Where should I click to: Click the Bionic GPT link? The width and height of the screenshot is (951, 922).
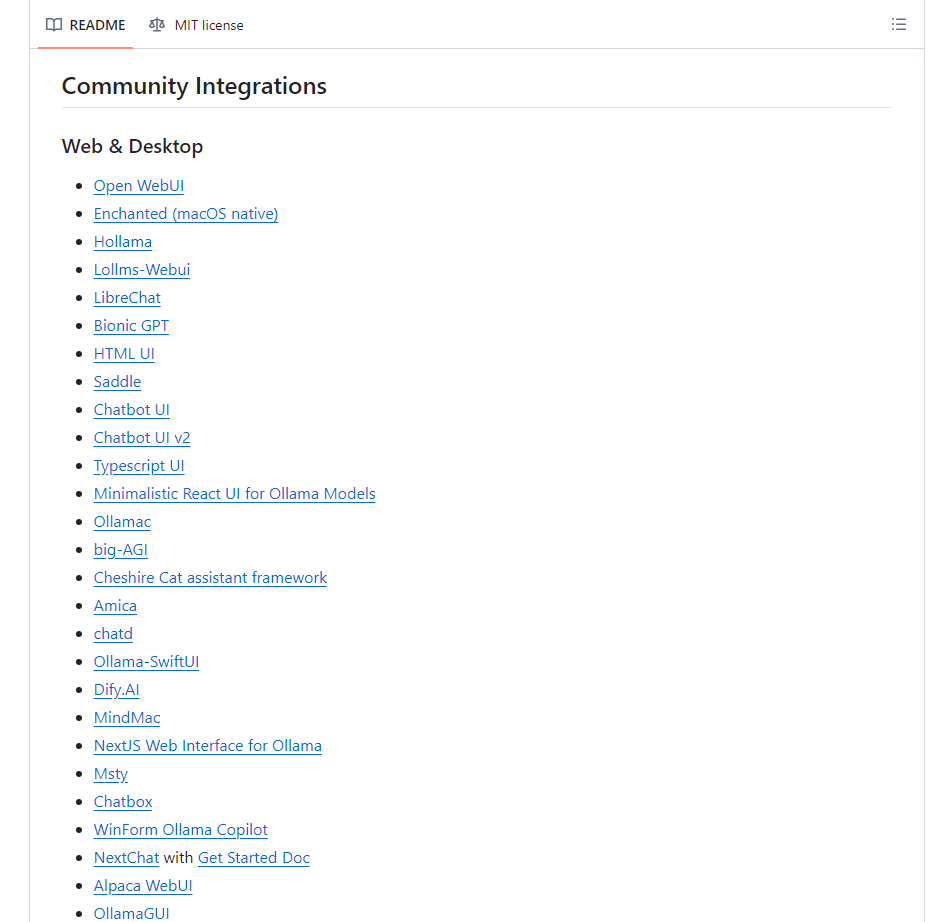tap(131, 326)
